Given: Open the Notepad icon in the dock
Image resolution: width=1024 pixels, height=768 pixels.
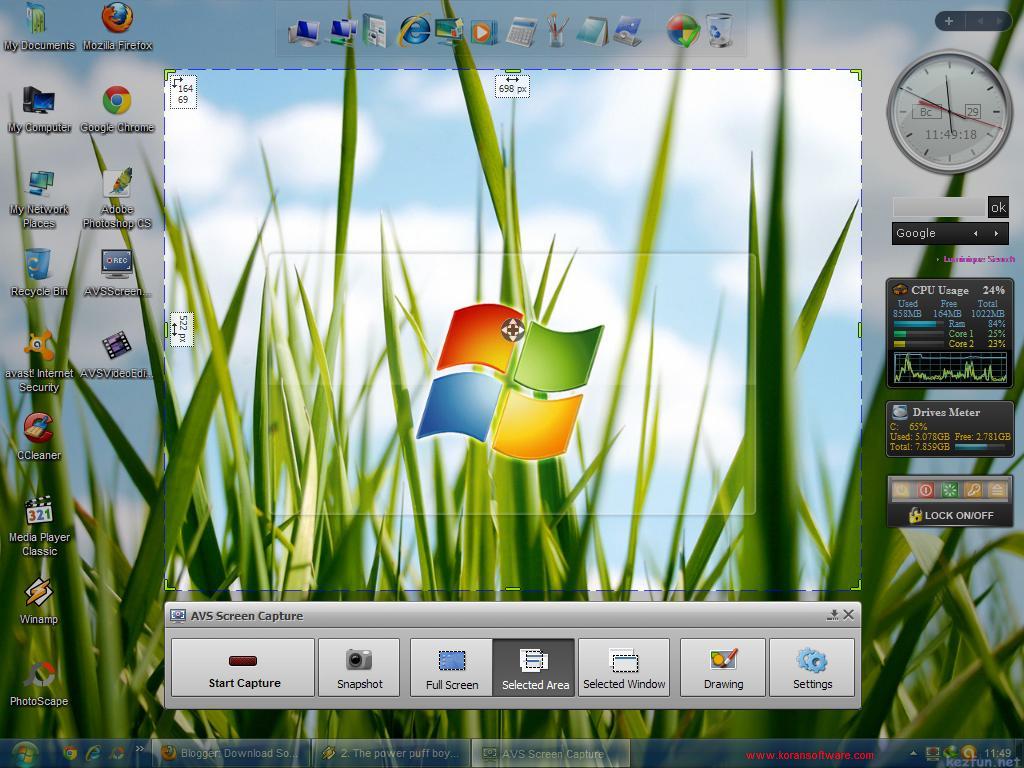Looking at the screenshot, I should coord(593,31).
